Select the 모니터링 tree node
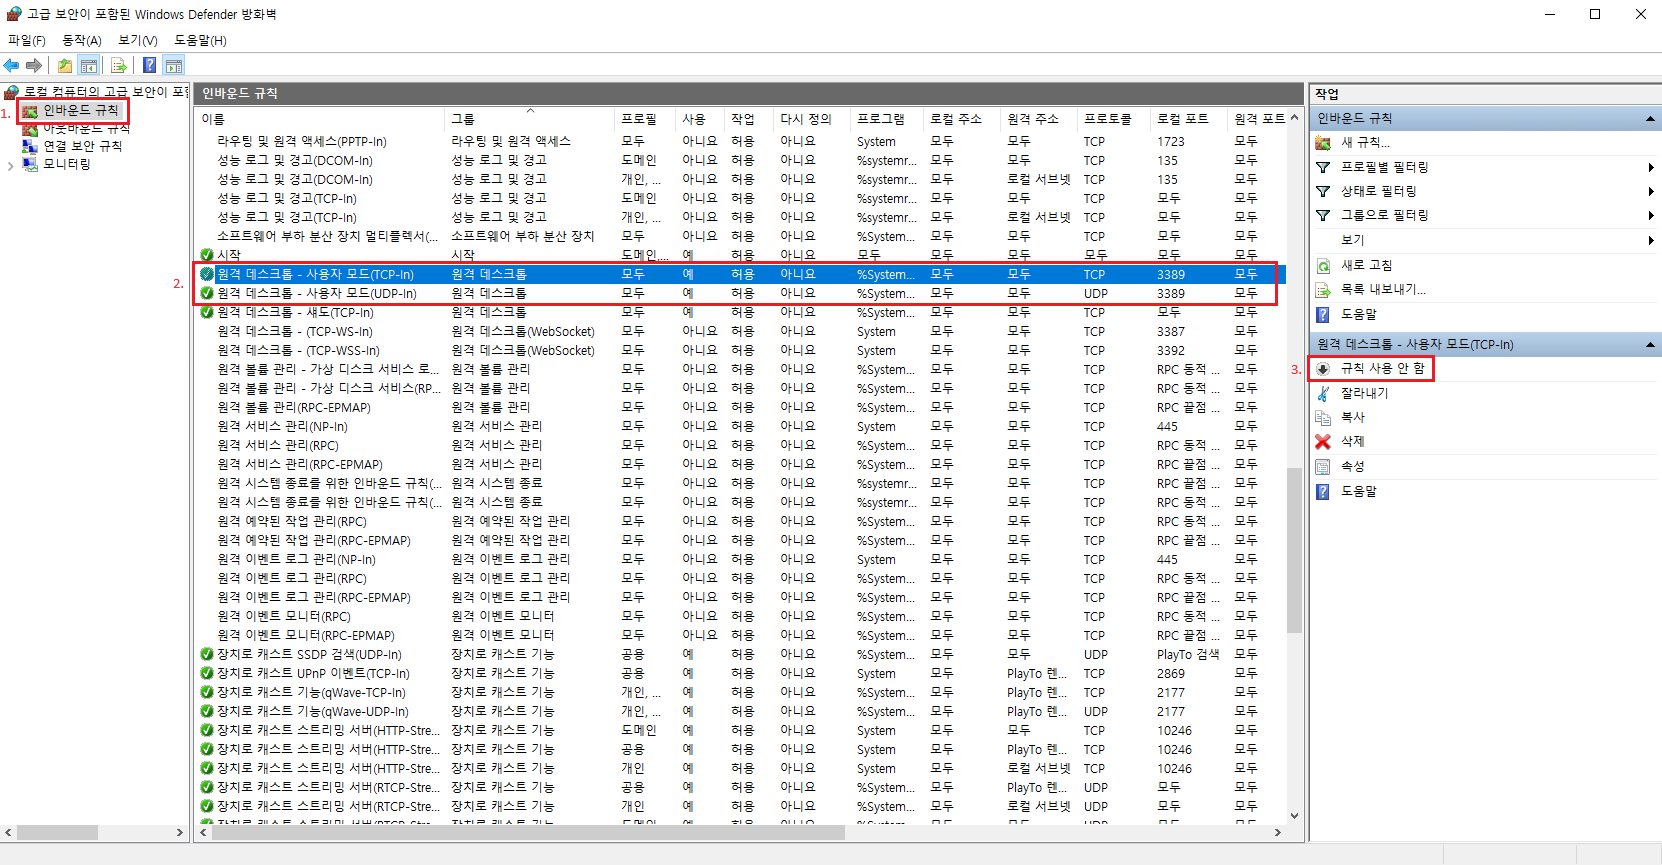 66,164
